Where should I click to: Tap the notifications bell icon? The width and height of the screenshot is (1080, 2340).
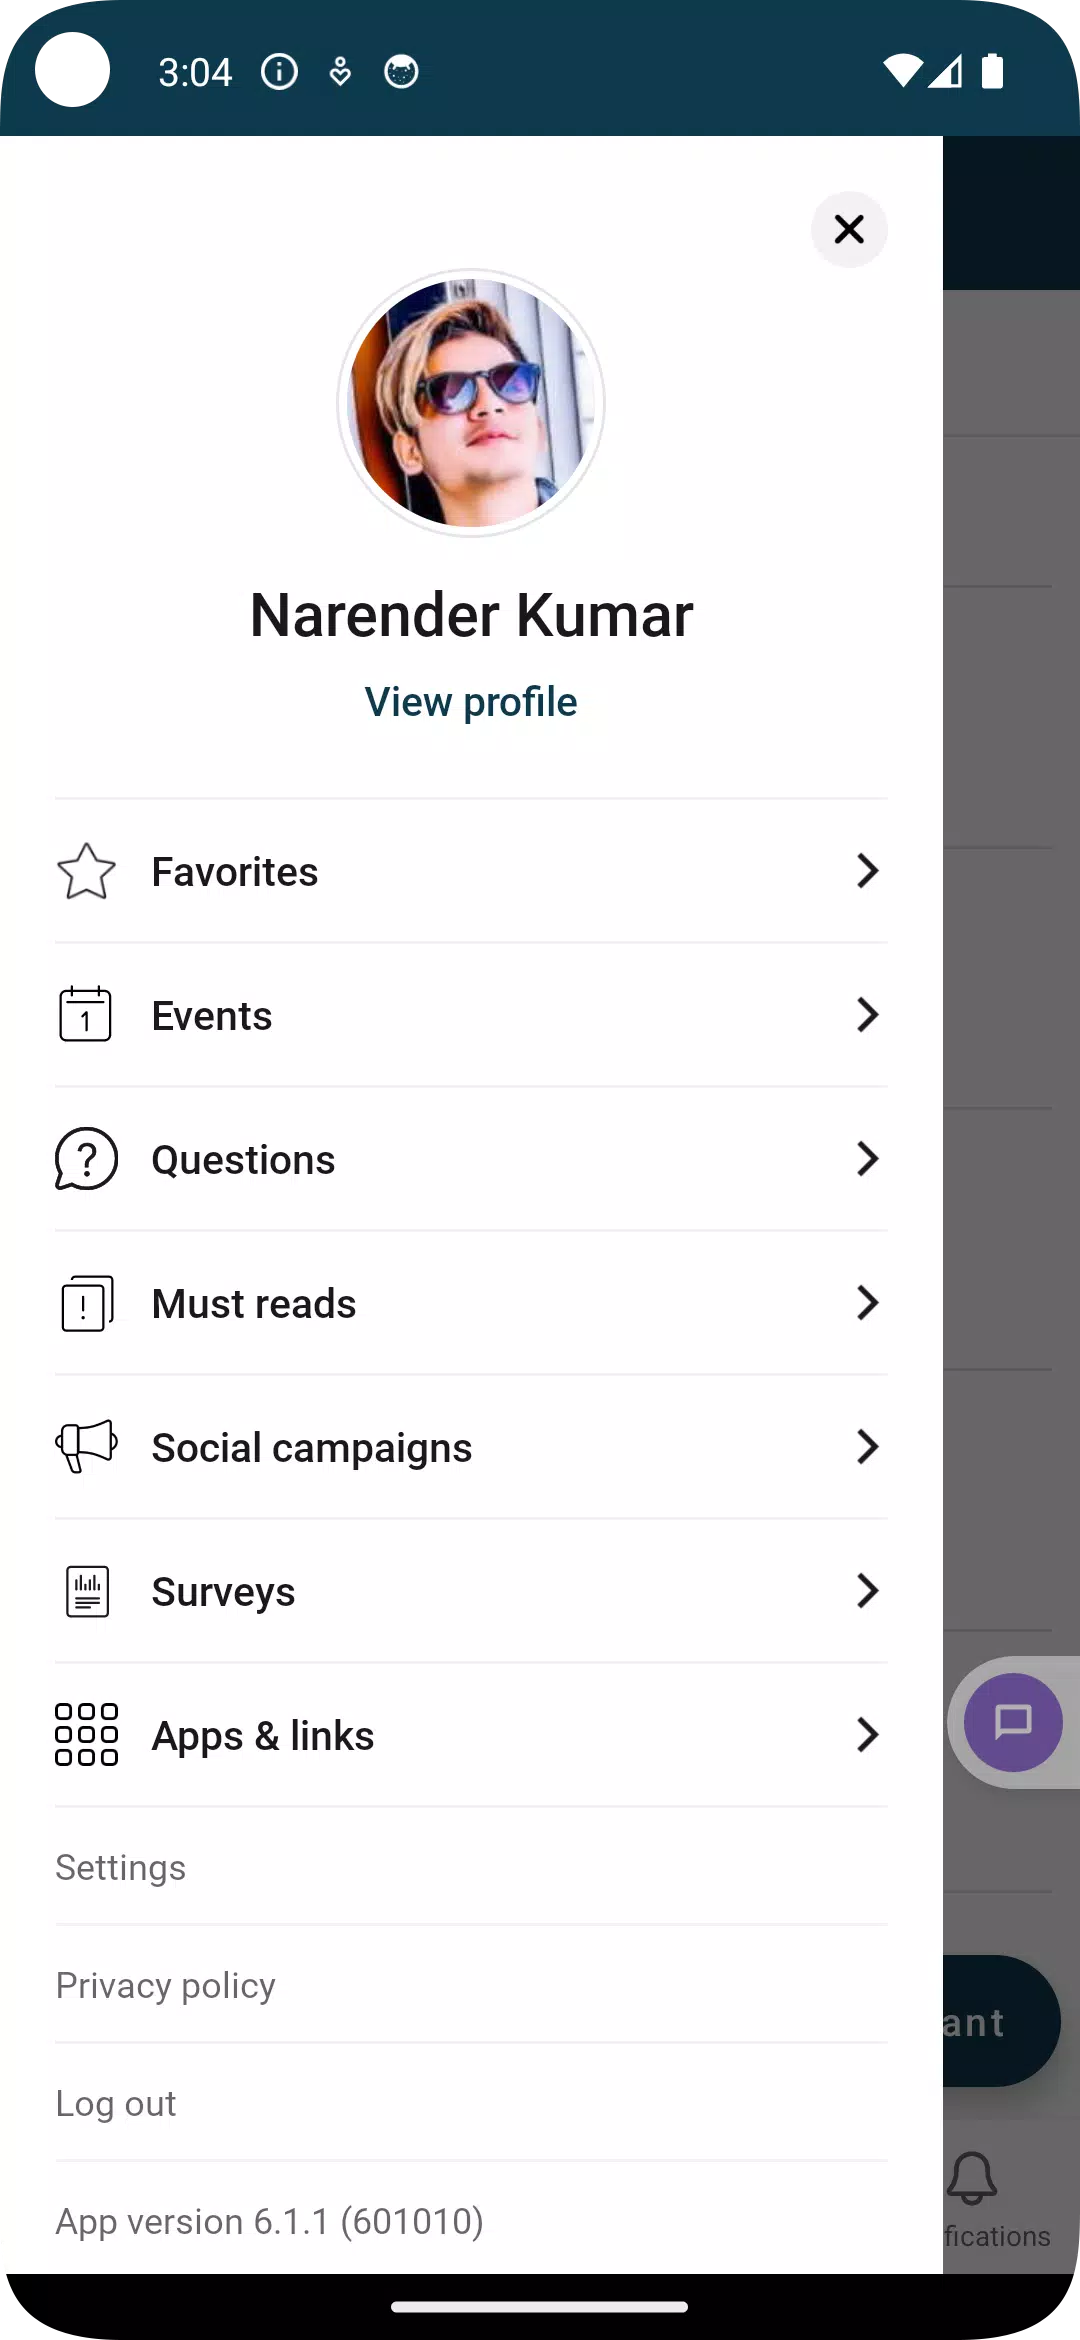pyautogui.click(x=972, y=2178)
